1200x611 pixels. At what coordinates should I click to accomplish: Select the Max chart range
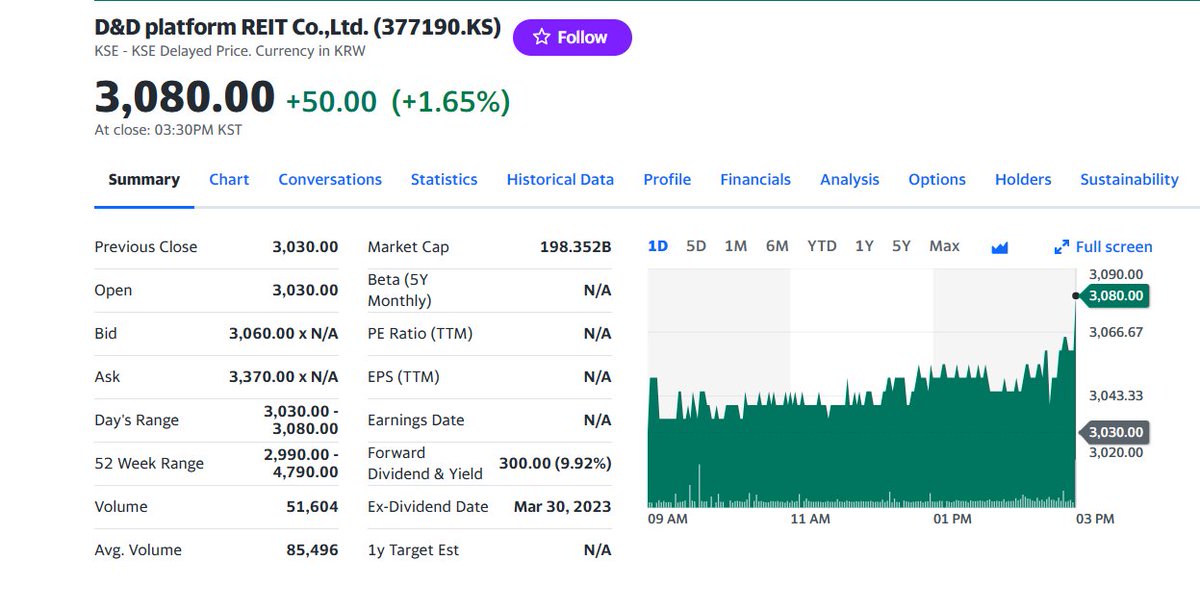[944, 246]
